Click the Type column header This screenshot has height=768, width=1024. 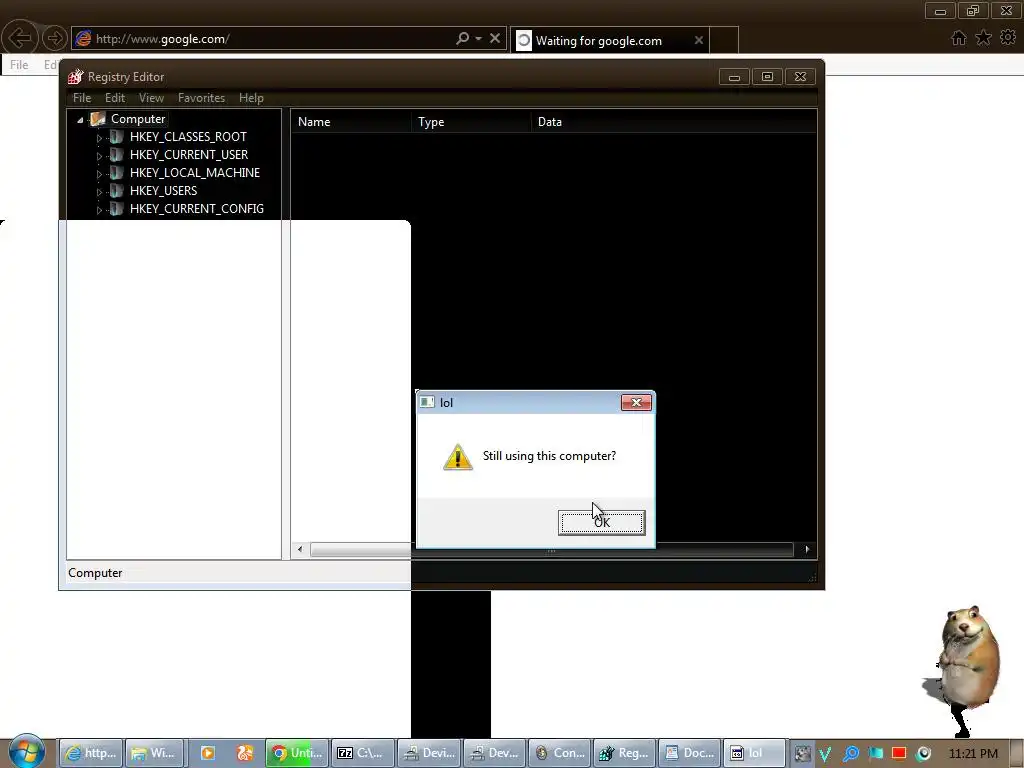click(x=472, y=122)
